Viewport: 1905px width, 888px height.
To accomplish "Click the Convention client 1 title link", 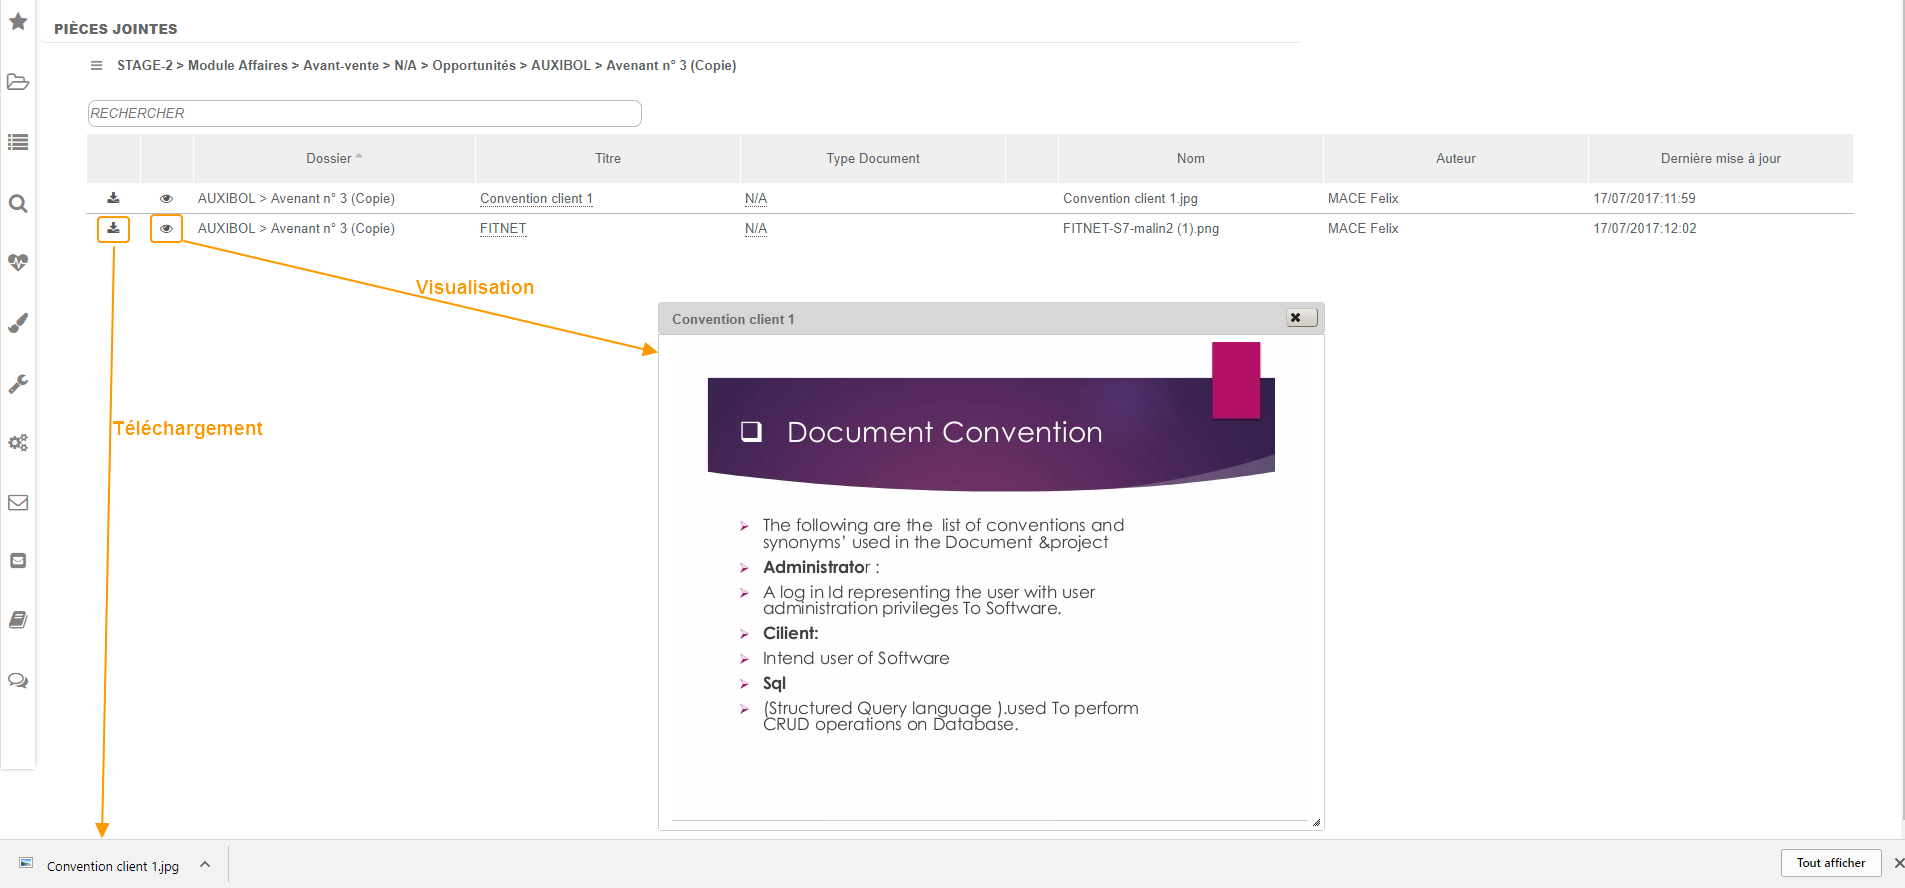I will click(536, 199).
